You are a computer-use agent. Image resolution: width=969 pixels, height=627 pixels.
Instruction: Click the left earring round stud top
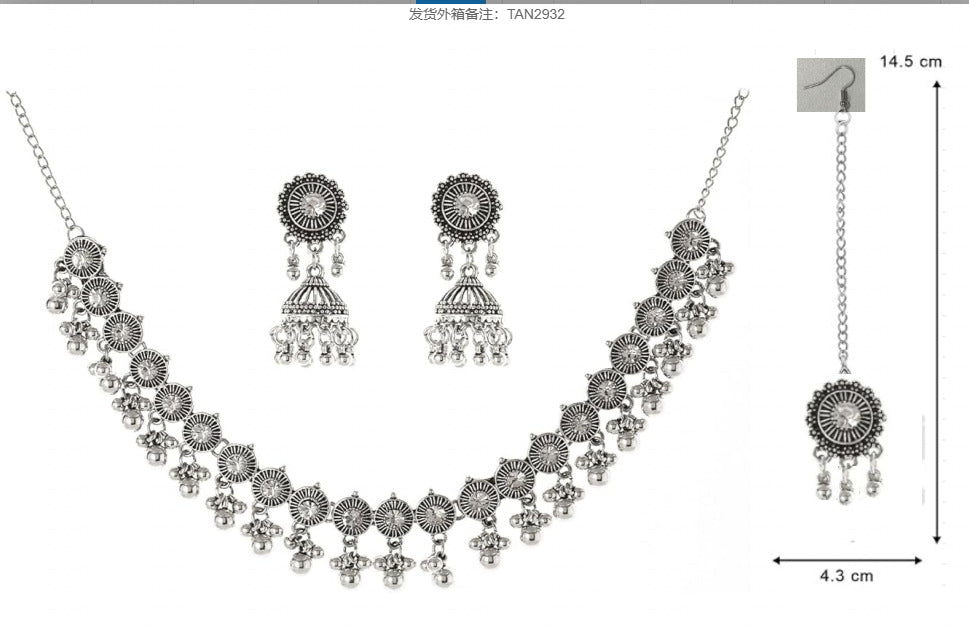point(313,207)
